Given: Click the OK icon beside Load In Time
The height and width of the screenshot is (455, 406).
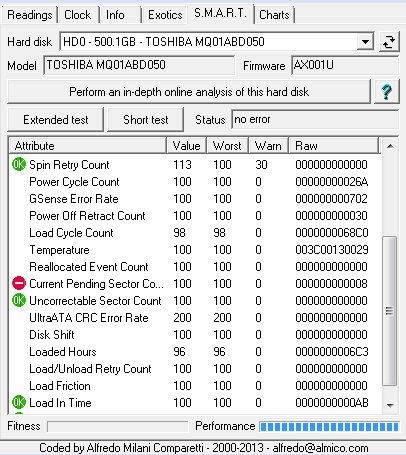Looking at the screenshot, I should pos(19,402).
